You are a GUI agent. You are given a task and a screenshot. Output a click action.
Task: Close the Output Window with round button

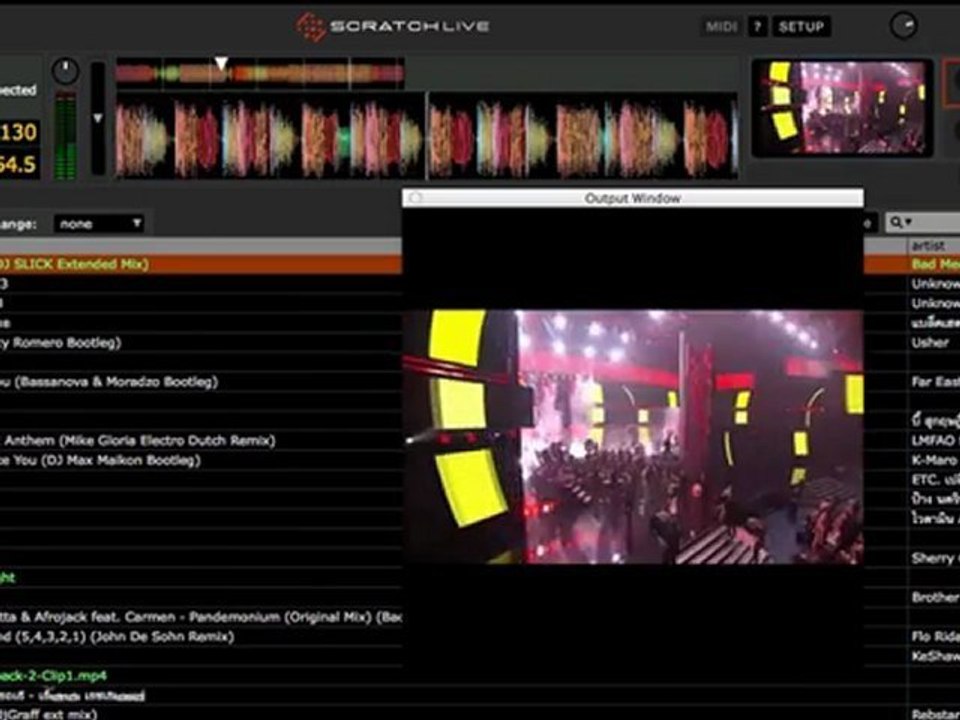click(x=415, y=198)
